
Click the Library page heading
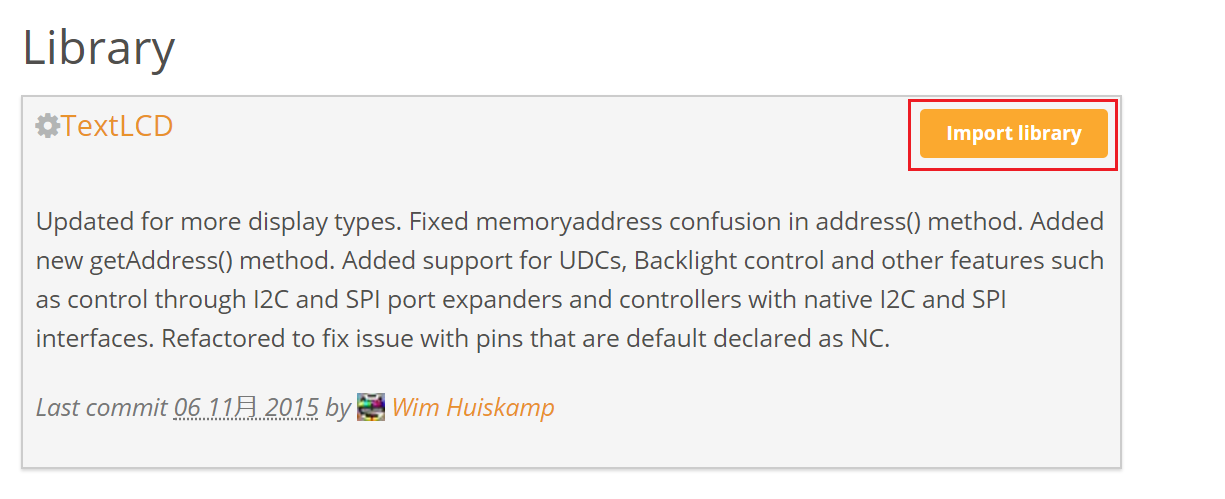click(x=99, y=47)
